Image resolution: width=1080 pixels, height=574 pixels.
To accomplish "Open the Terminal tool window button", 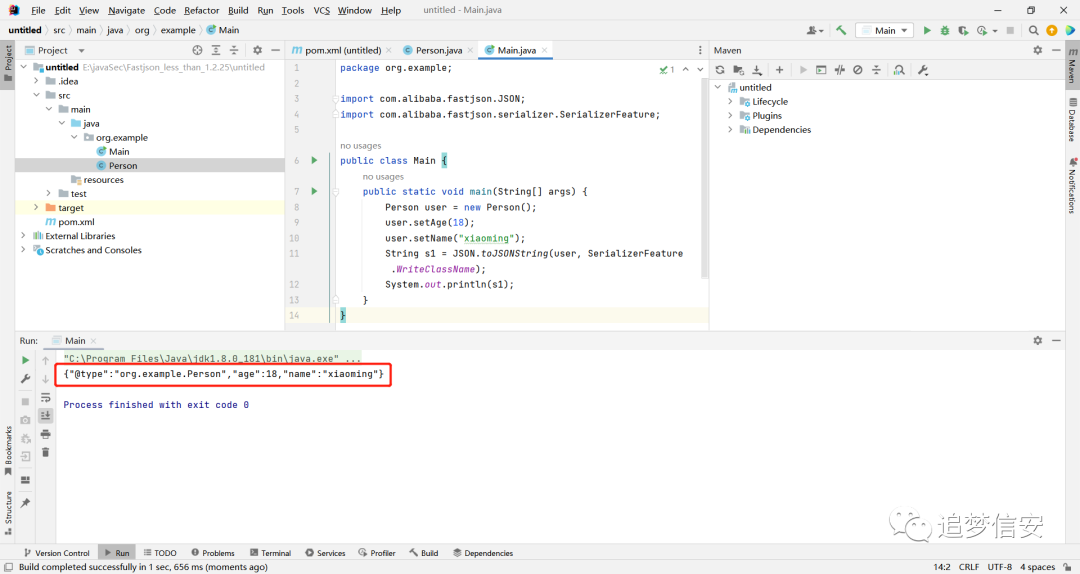I will pyautogui.click(x=271, y=553).
